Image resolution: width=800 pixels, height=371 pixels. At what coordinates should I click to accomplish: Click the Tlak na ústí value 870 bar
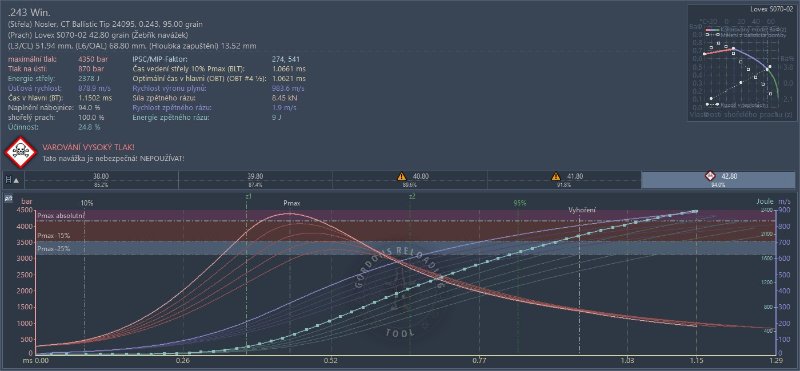tap(92, 68)
